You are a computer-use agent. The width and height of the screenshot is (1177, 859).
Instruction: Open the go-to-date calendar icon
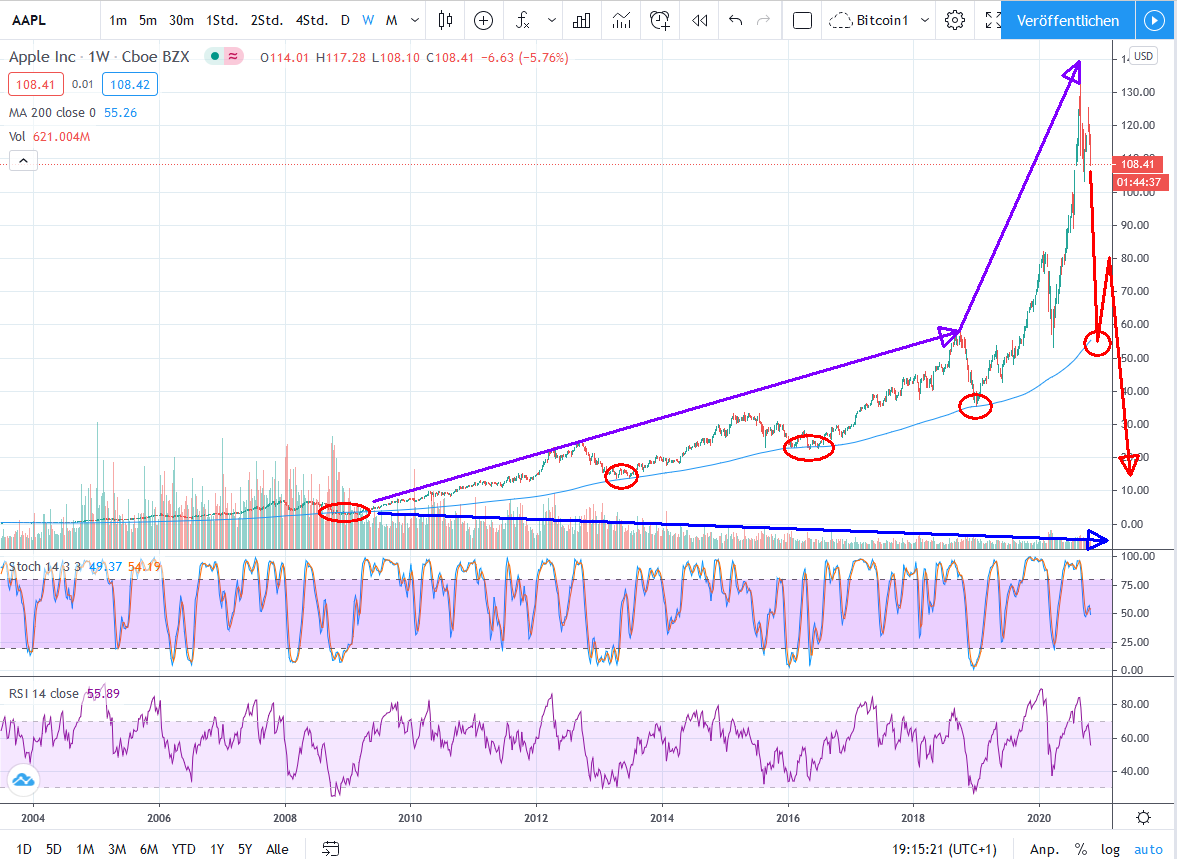click(x=331, y=849)
